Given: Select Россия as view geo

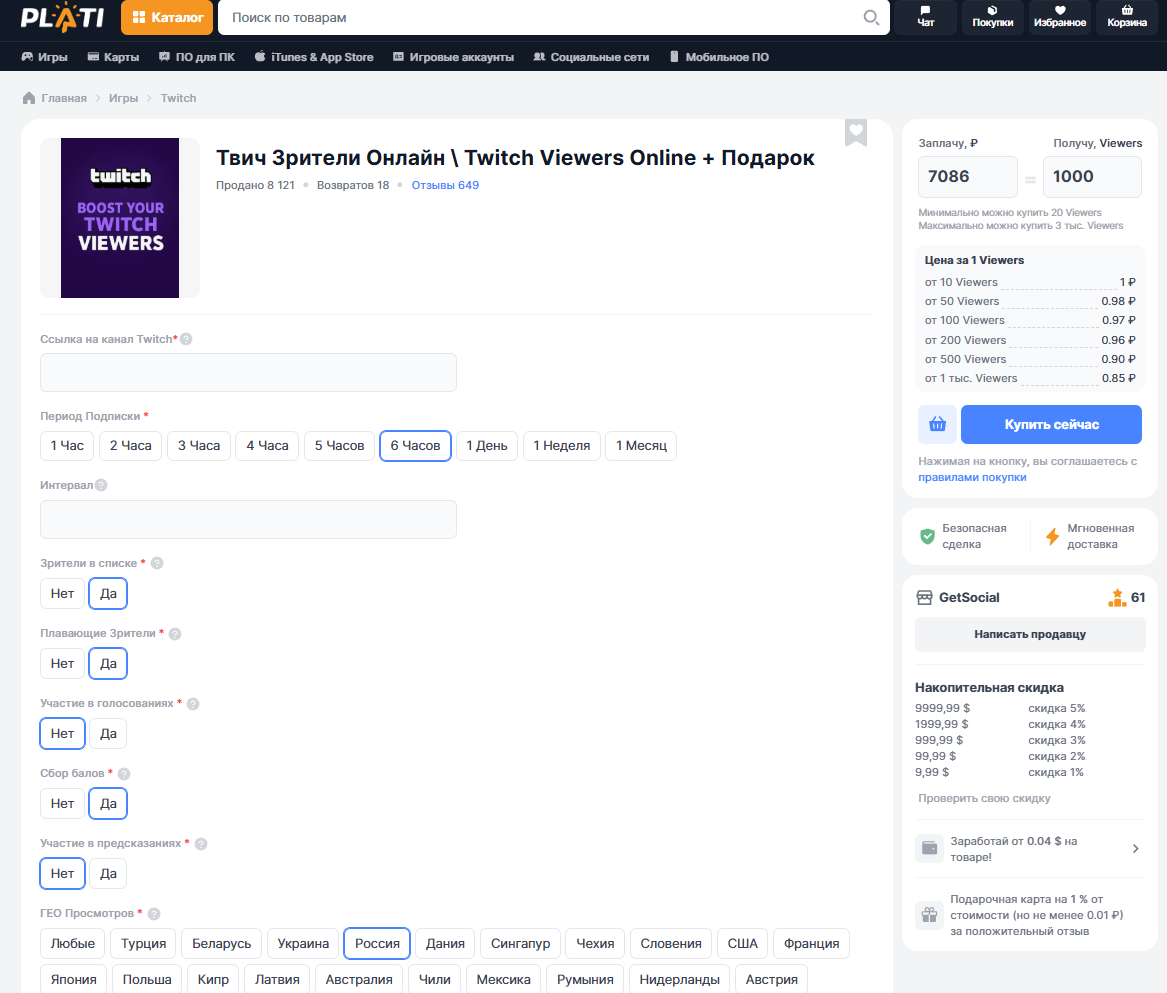Looking at the screenshot, I should (377, 944).
